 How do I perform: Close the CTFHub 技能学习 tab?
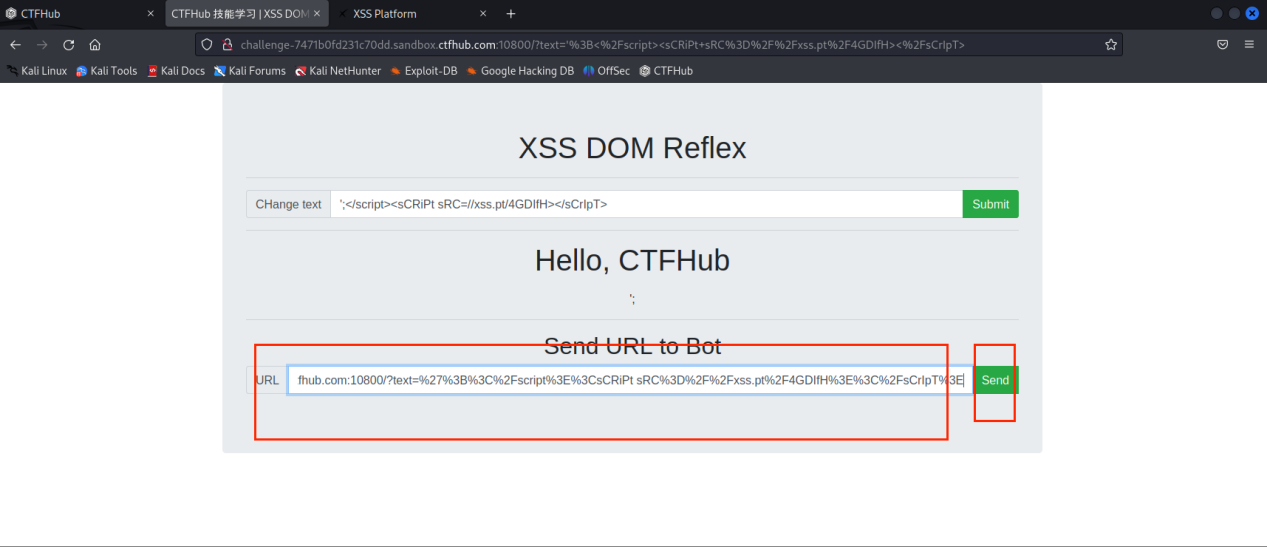coord(317,14)
